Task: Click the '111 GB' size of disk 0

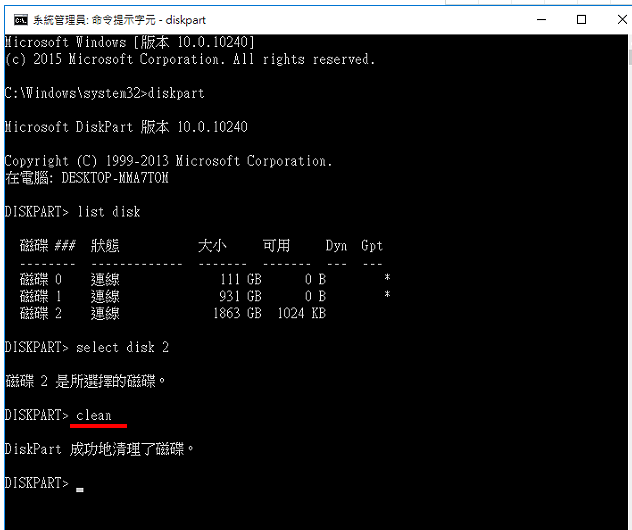Action: click(241, 279)
